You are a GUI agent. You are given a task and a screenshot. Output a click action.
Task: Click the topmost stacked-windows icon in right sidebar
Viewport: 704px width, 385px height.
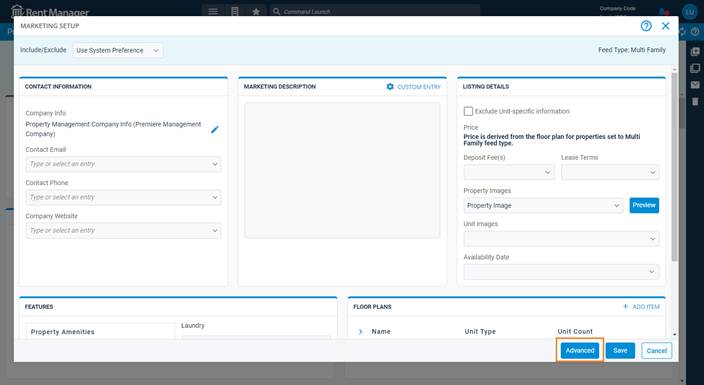695,52
